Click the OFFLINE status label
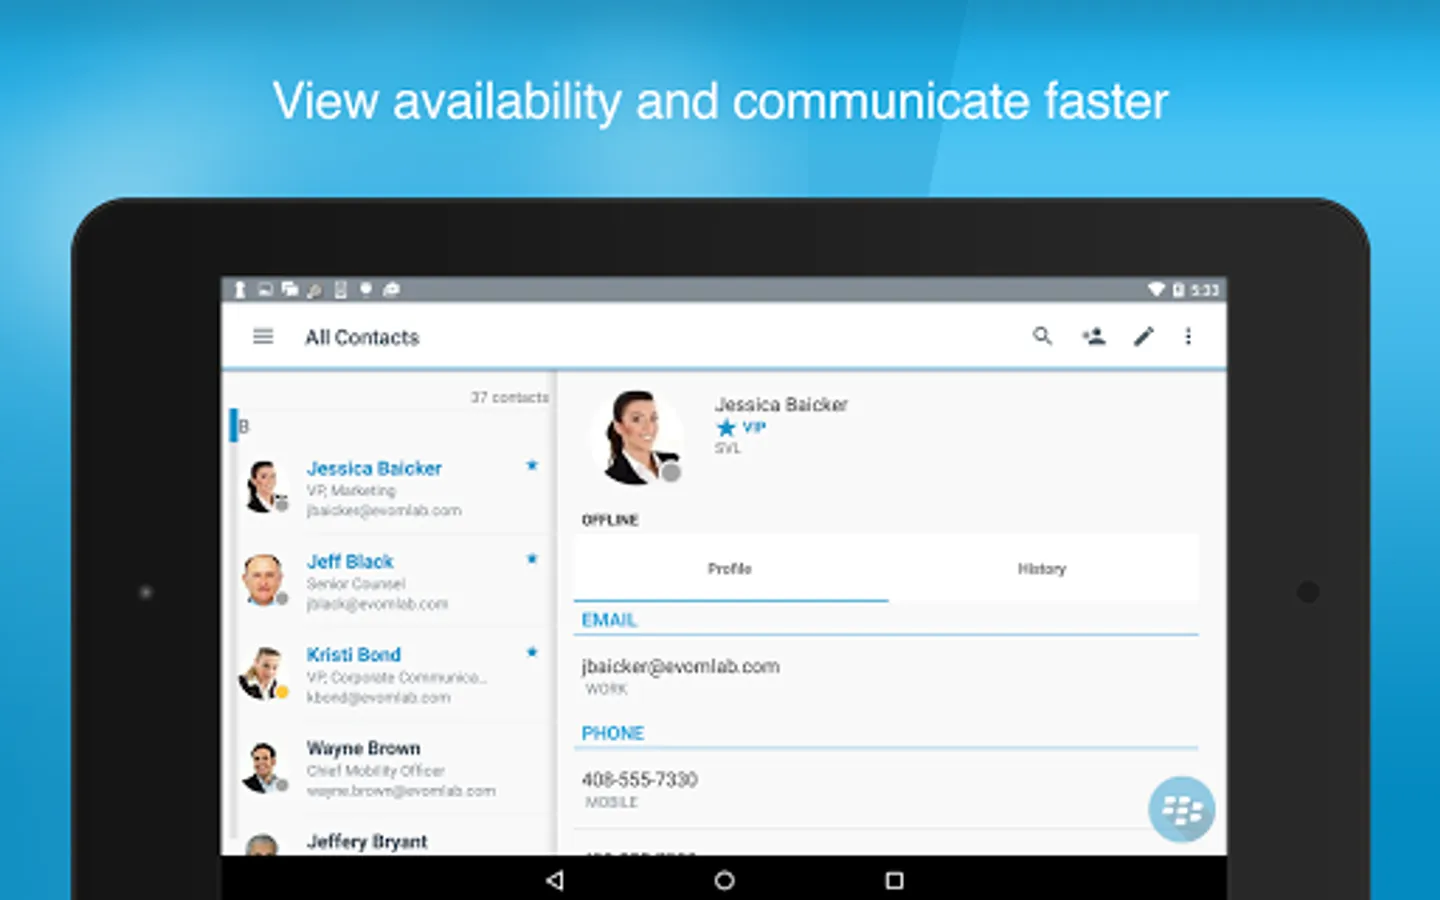The width and height of the screenshot is (1440, 900). pos(610,520)
